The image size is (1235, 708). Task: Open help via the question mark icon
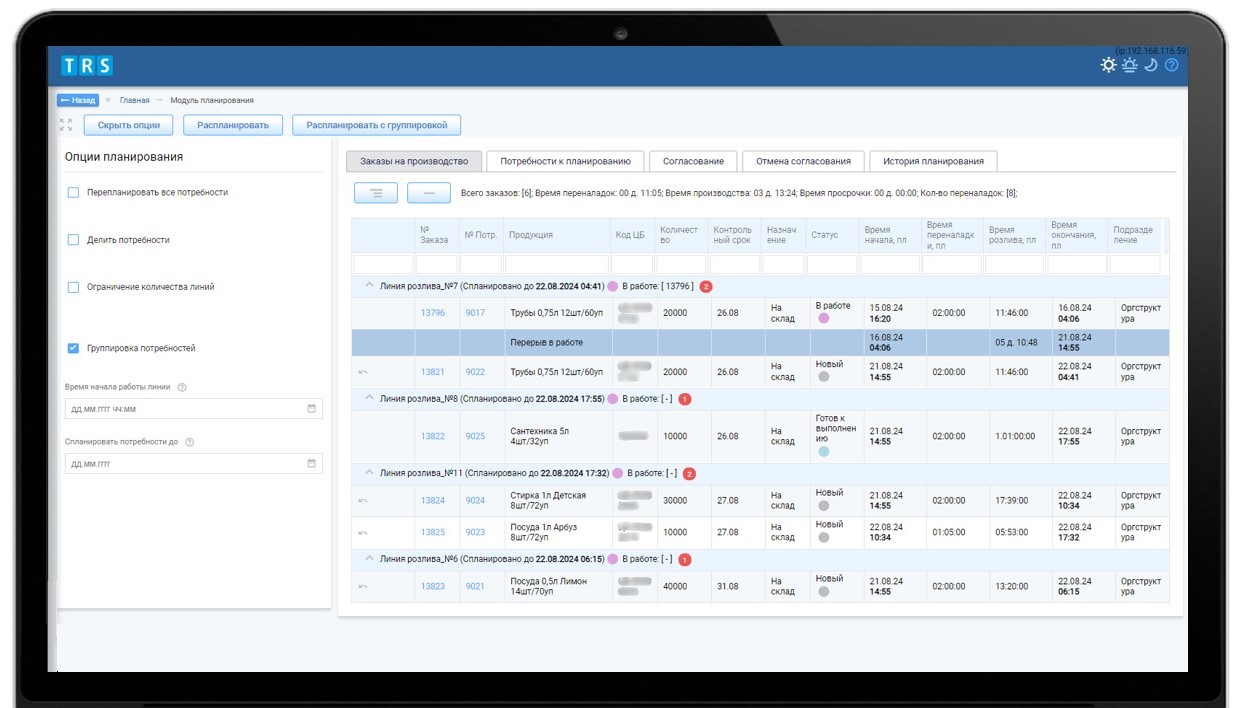pyautogui.click(x=1172, y=65)
